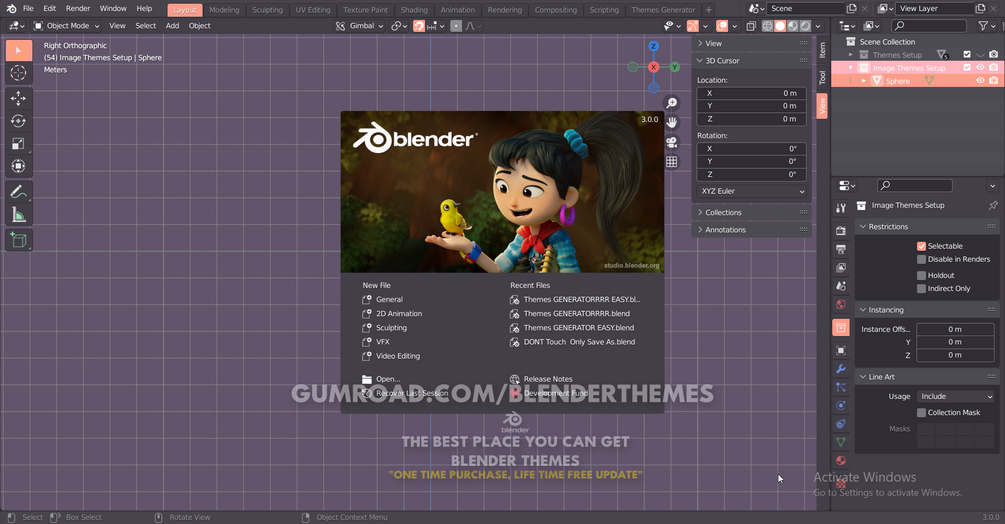This screenshot has width=1005, height=524.
Task: Toggle Themes Setup collection exclude checkbox
Action: (967, 54)
